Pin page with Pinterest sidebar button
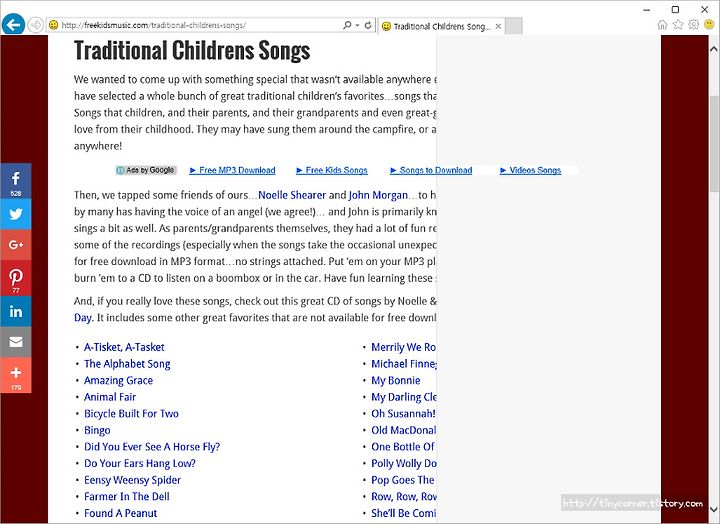Viewport: 720px width, 524px height. [16, 278]
